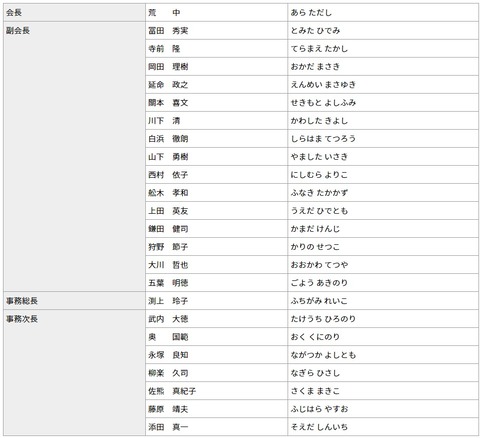Click the 会長 header cell
The image size is (480, 438).
(x=75, y=13)
